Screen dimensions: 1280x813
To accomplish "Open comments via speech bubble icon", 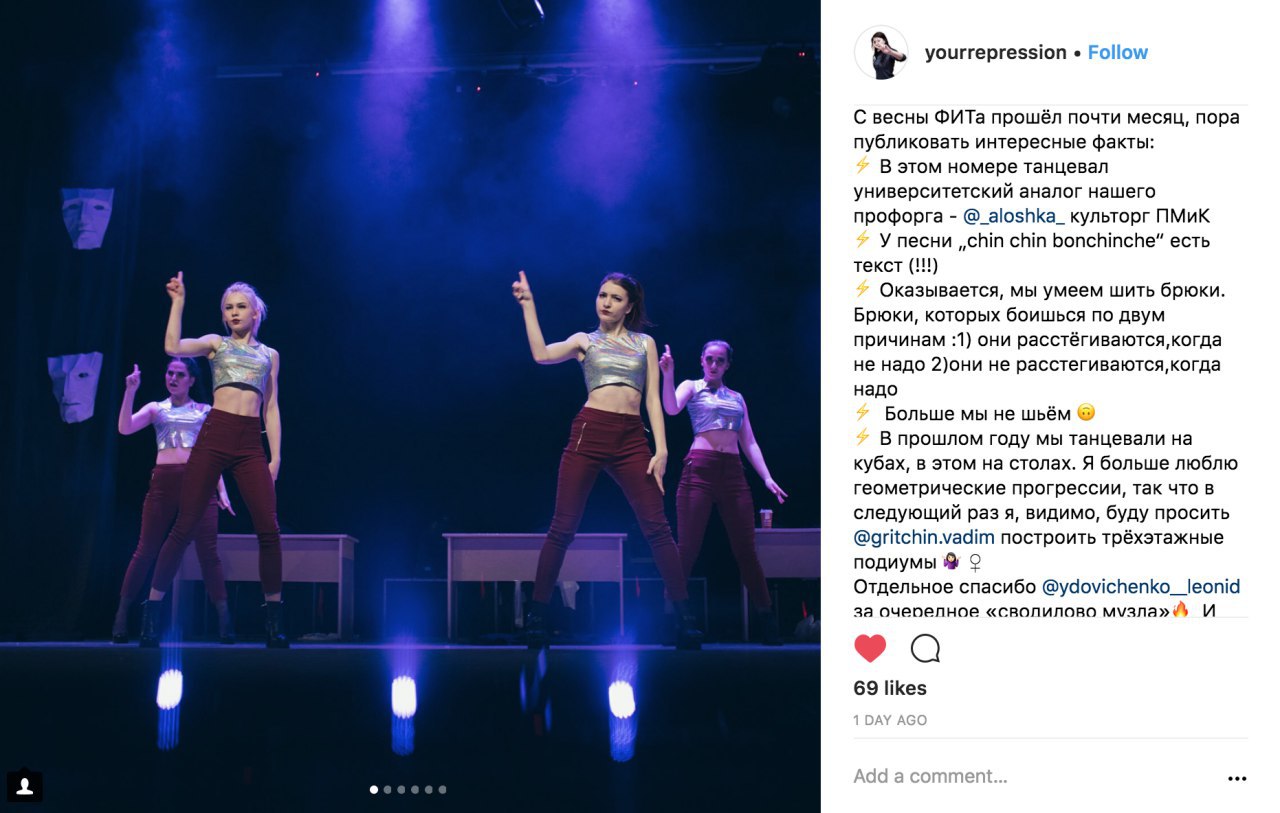I will 925,649.
